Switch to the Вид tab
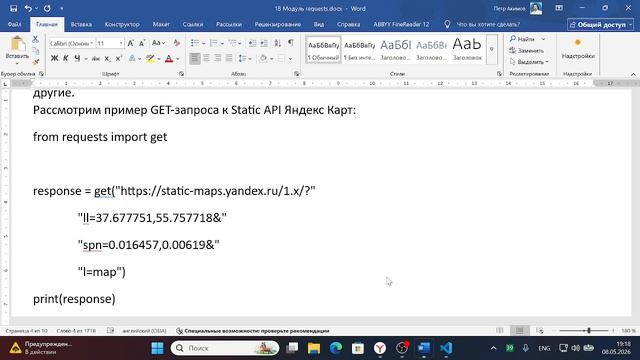 (x=319, y=24)
